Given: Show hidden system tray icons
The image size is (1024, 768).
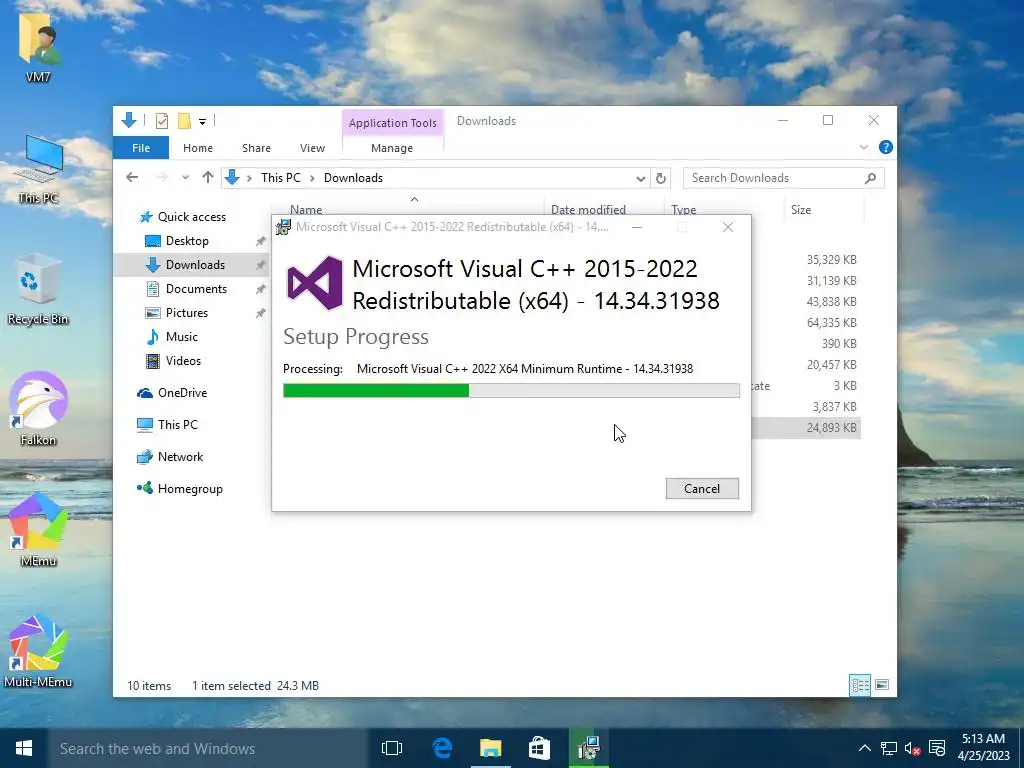Looking at the screenshot, I should coord(864,748).
